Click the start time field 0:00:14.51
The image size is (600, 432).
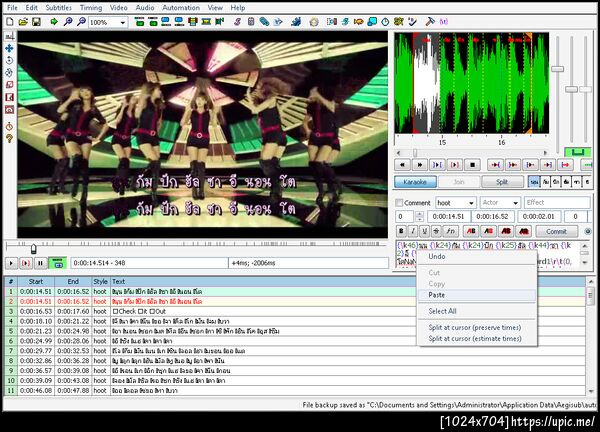(448, 217)
